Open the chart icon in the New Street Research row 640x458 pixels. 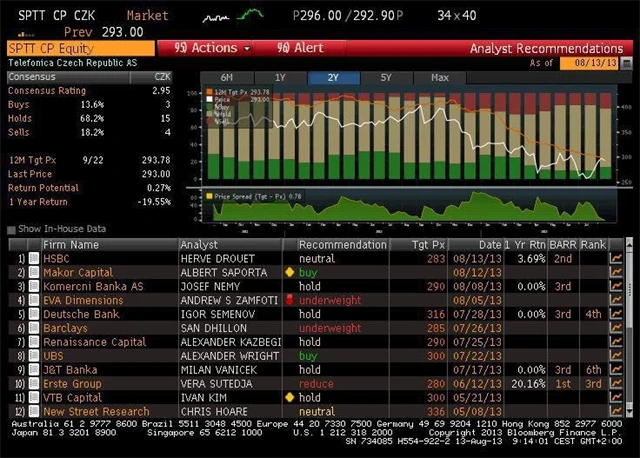coord(616,411)
